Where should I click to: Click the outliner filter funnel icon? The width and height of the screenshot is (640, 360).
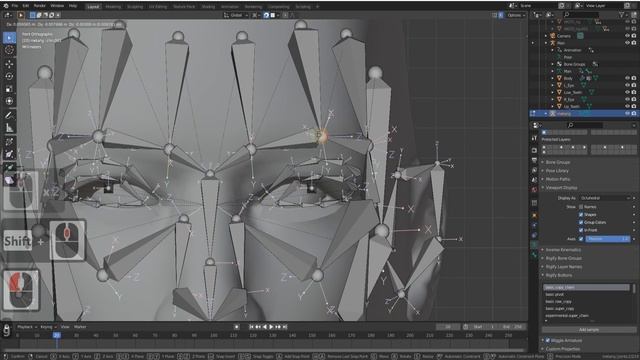pos(622,15)
